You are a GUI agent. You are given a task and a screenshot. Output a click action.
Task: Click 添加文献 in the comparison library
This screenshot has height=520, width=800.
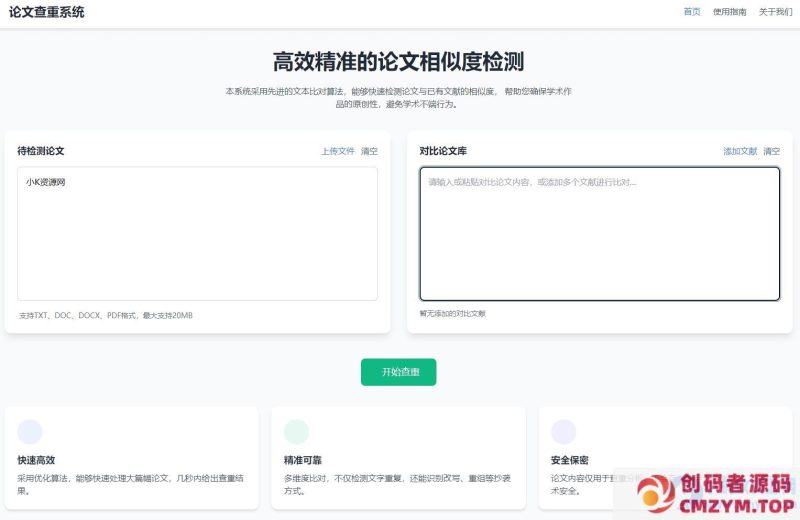740,151
